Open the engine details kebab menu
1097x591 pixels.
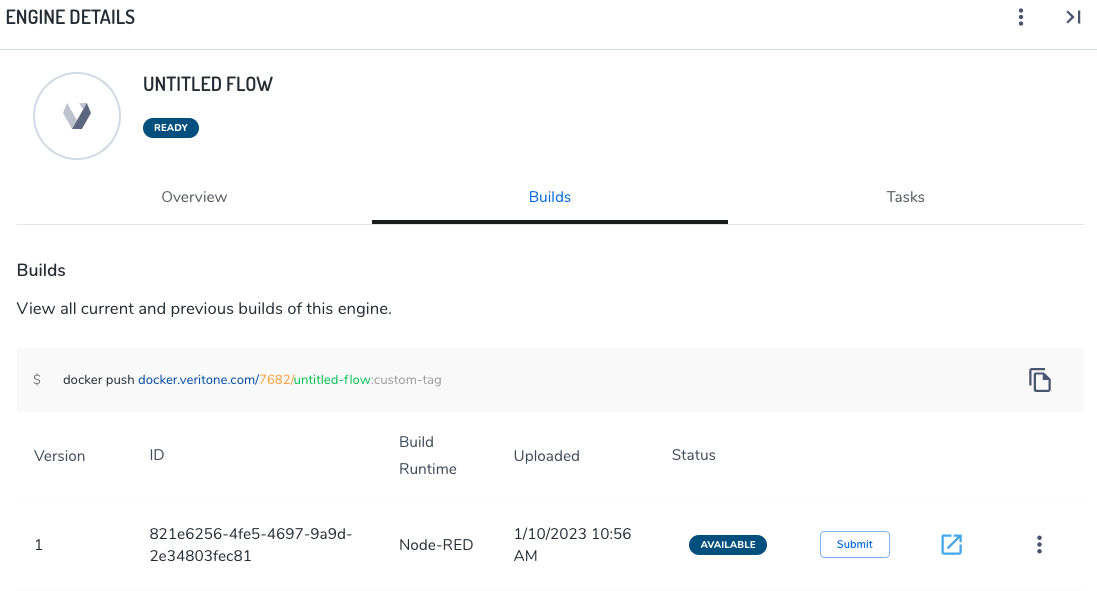pos(1020,17)
